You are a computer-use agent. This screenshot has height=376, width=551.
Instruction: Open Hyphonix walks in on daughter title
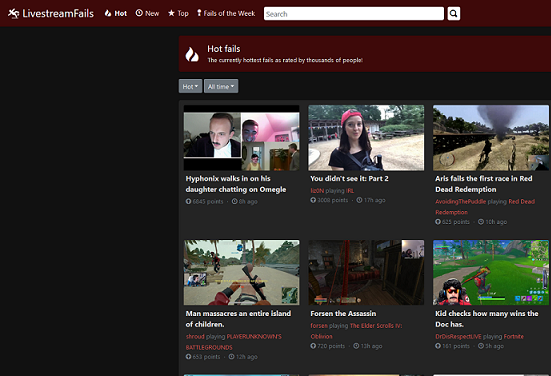236,184
